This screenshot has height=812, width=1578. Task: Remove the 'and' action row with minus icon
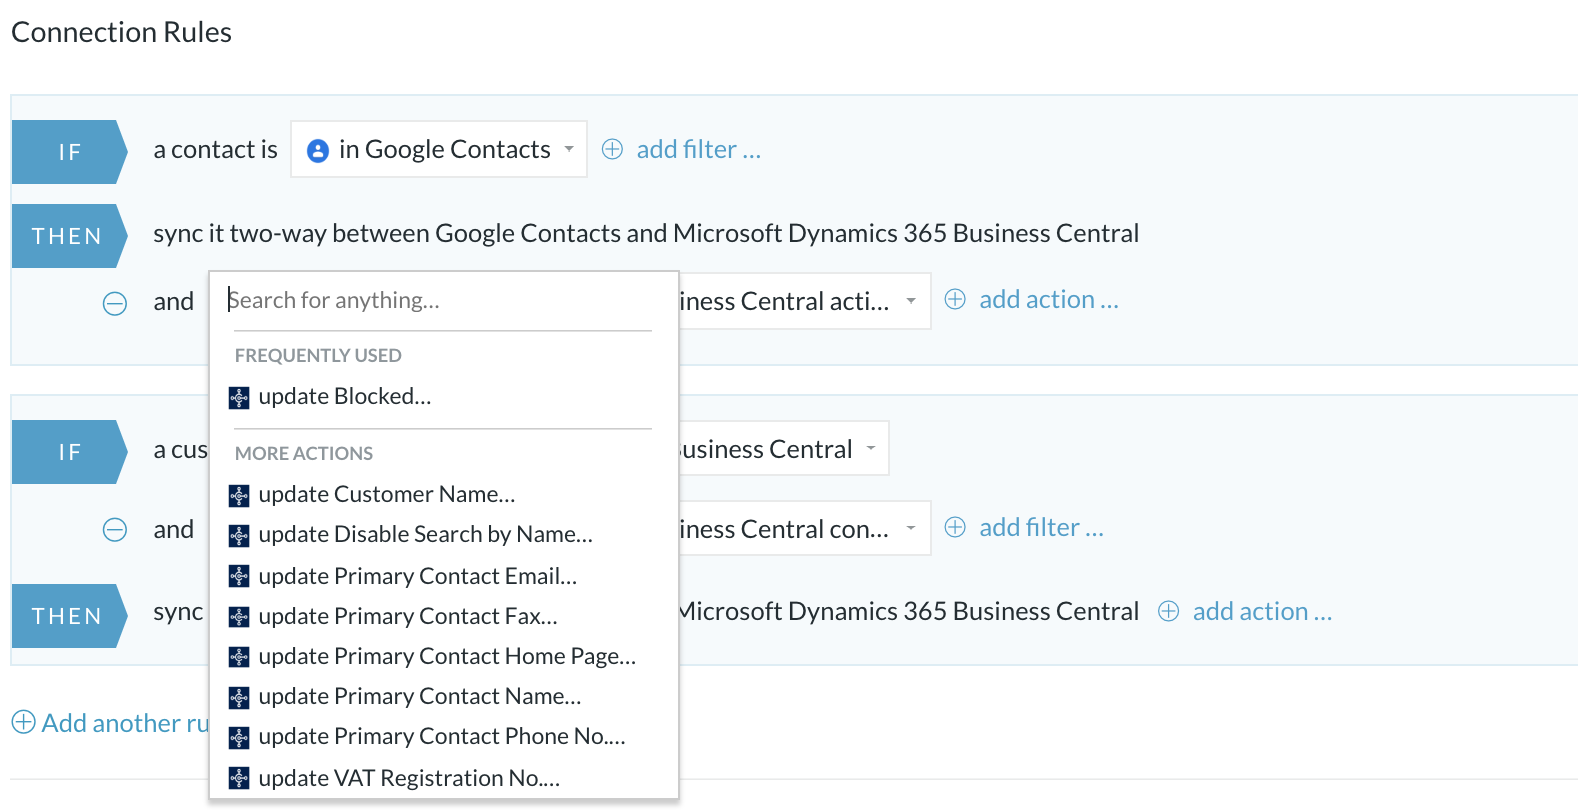115,303
